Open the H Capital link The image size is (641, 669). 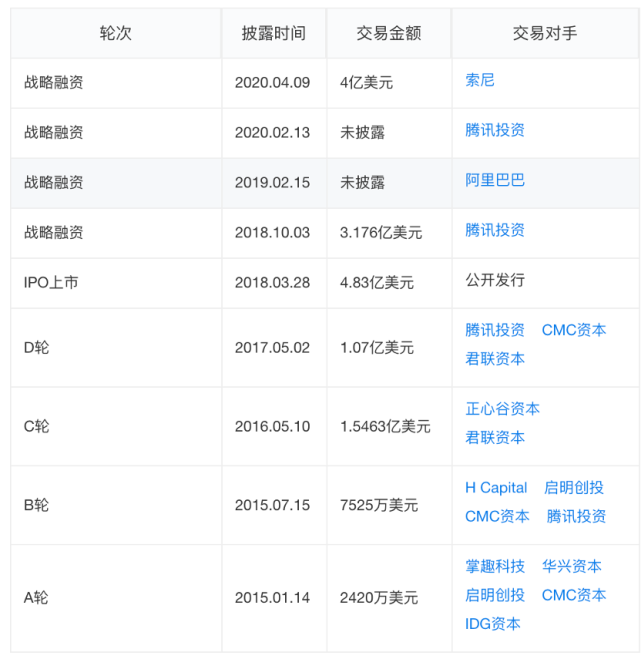click(x=495, y=487)
